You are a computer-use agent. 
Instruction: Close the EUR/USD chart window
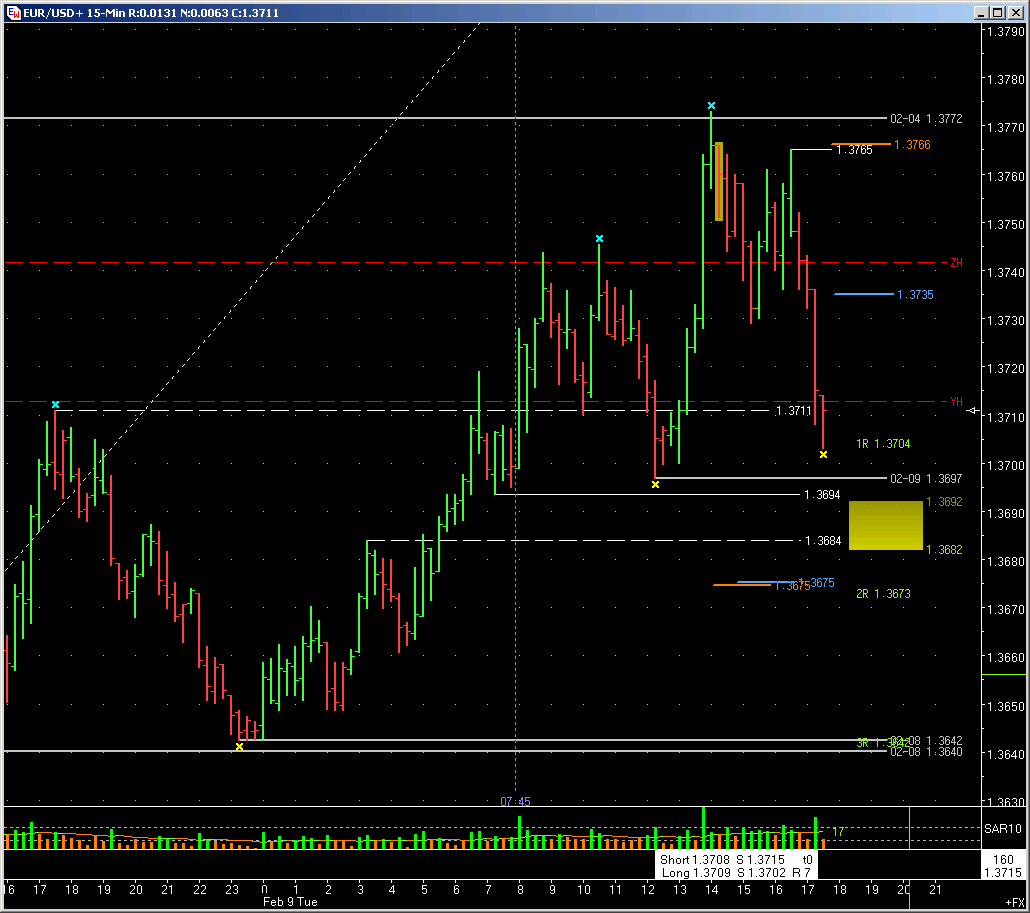pyautogui.click(x=1014, y=12)
